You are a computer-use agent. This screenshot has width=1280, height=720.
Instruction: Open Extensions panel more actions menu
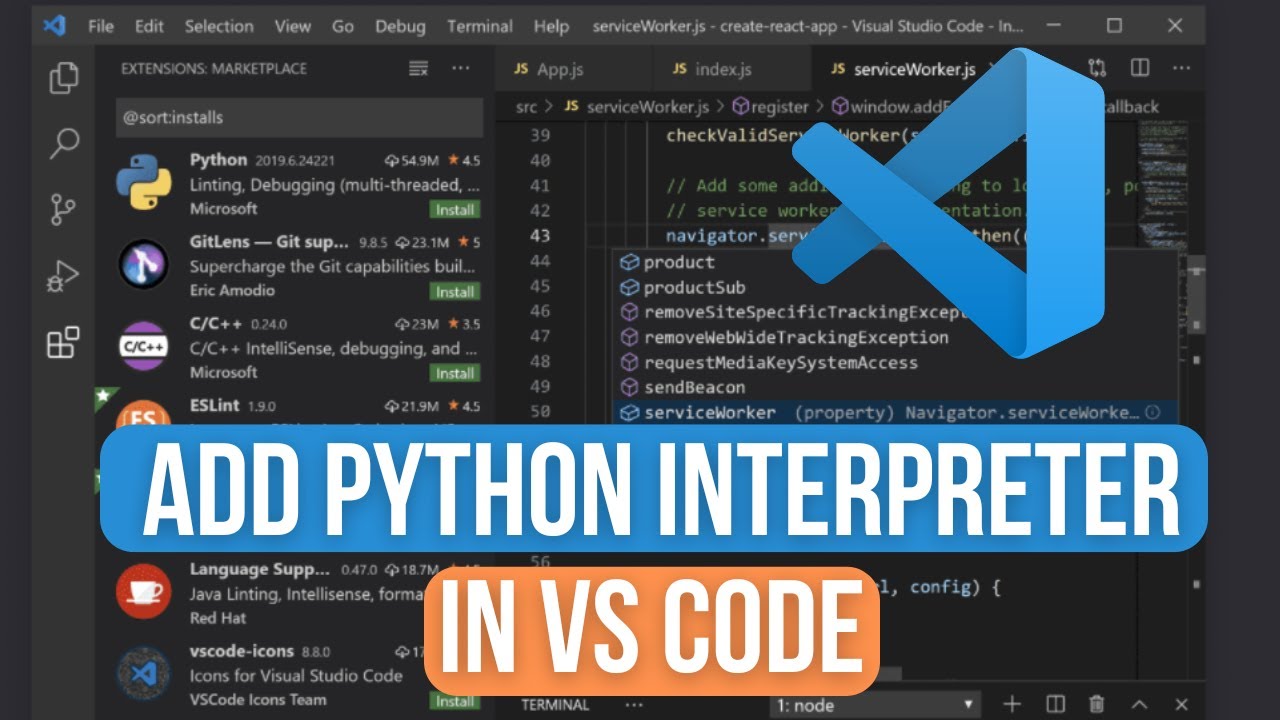pyautogui.click(x=460, y=68)
